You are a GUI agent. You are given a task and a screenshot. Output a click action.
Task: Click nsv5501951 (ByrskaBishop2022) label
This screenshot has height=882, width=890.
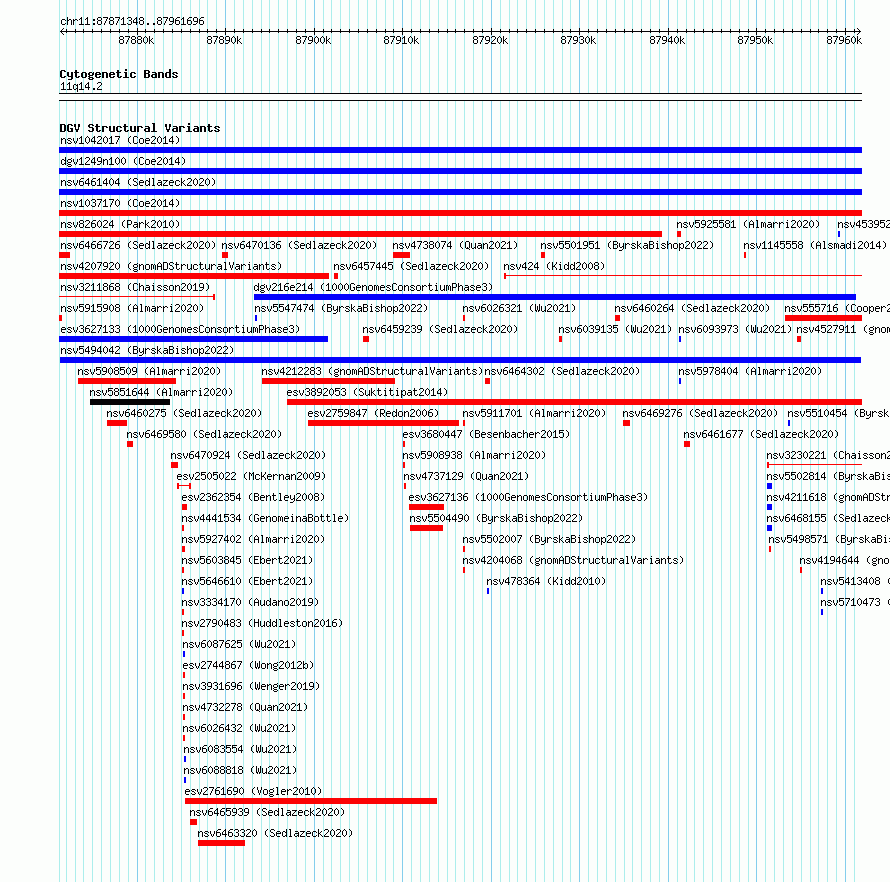pyautogui.click(x=627, y=245)
